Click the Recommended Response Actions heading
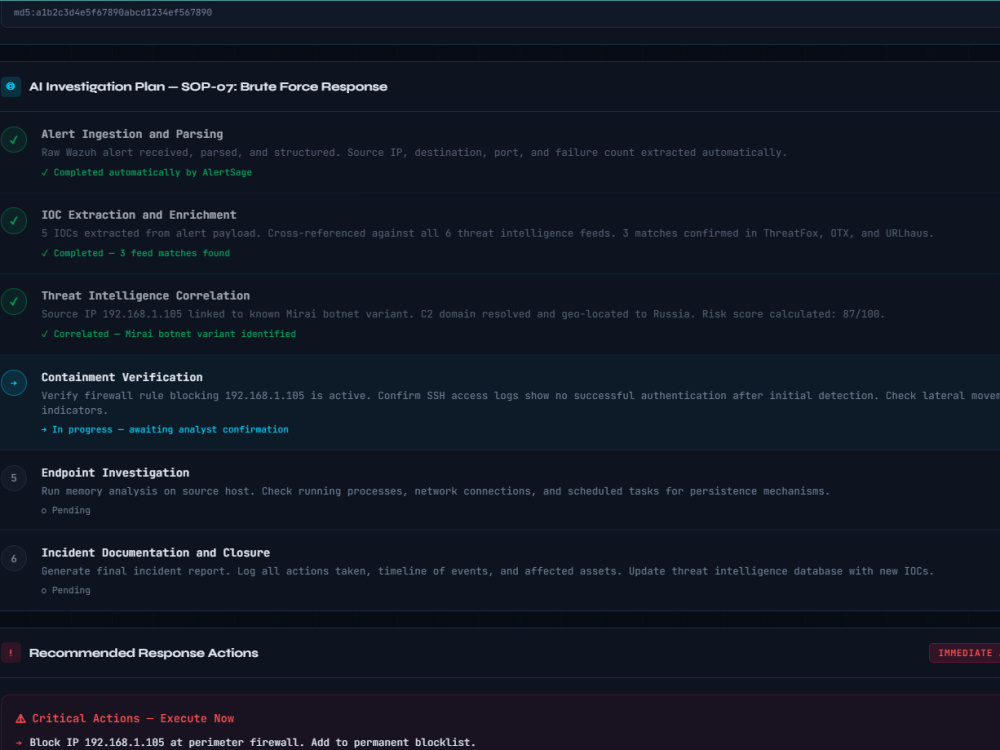1000x750 pixels. point(143,653)
